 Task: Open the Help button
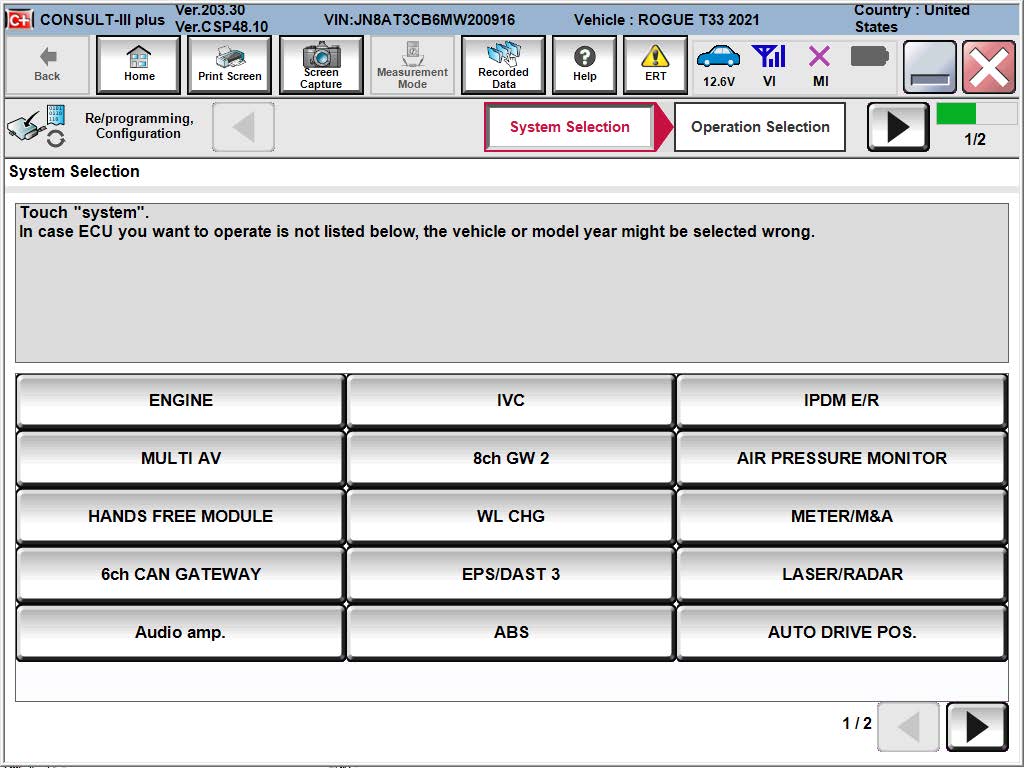(584, 65)
